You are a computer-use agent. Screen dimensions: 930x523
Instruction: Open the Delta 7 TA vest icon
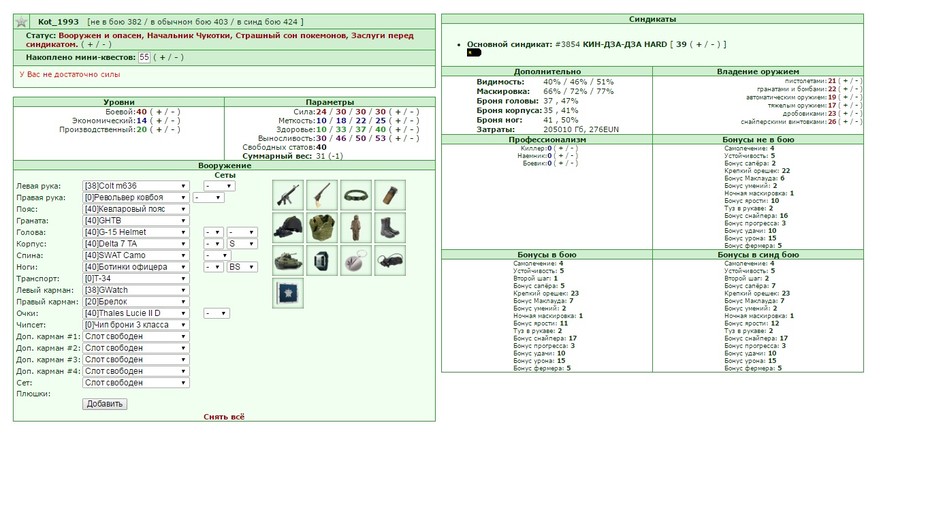pyautogui.click(x=322, y=228)
